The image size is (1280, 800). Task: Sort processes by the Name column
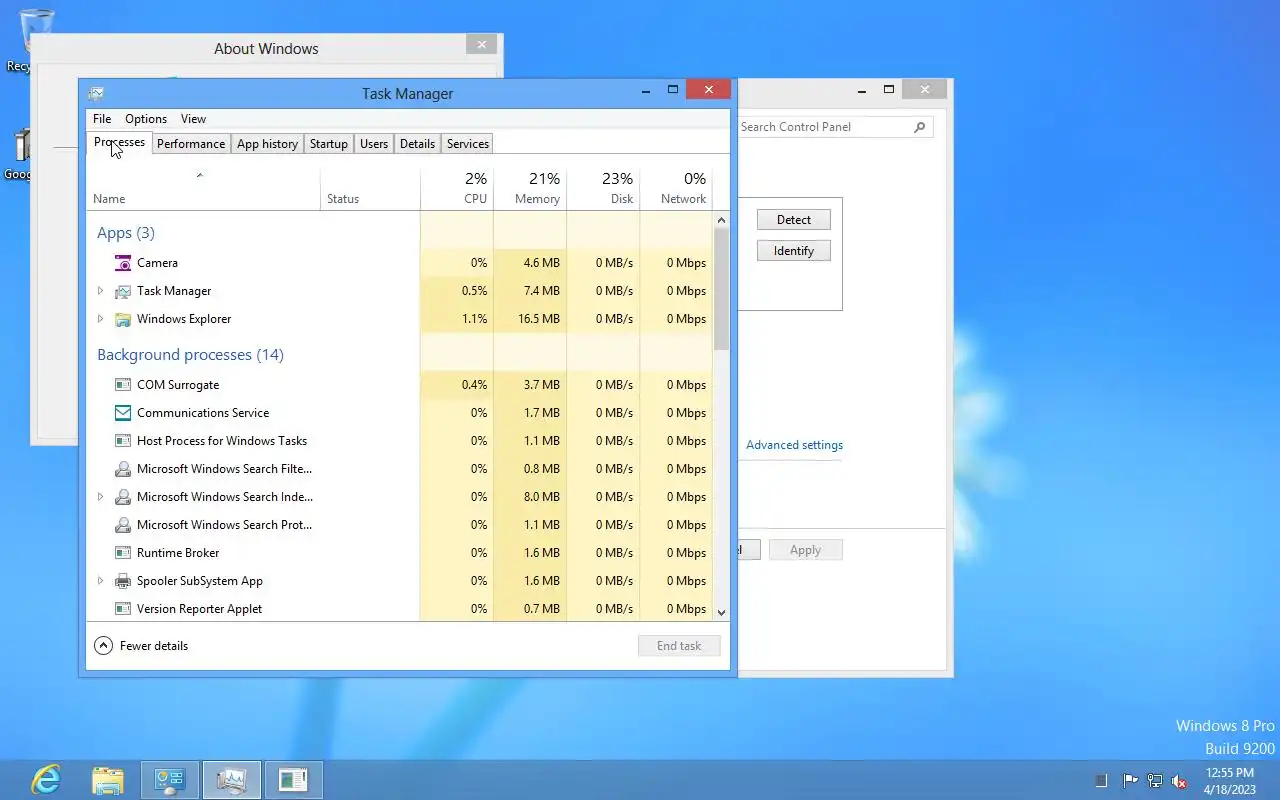(203, 188)
